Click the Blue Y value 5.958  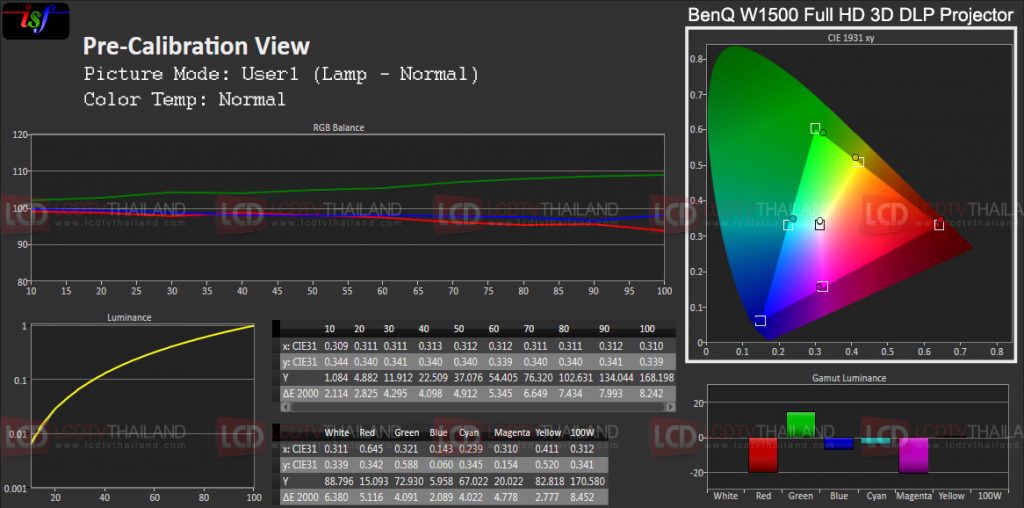pos(441,481)
